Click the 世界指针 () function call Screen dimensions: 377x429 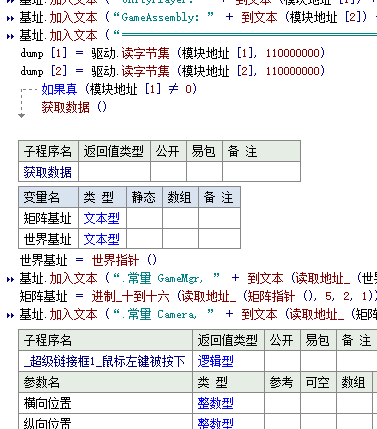[x=124, y=260]
